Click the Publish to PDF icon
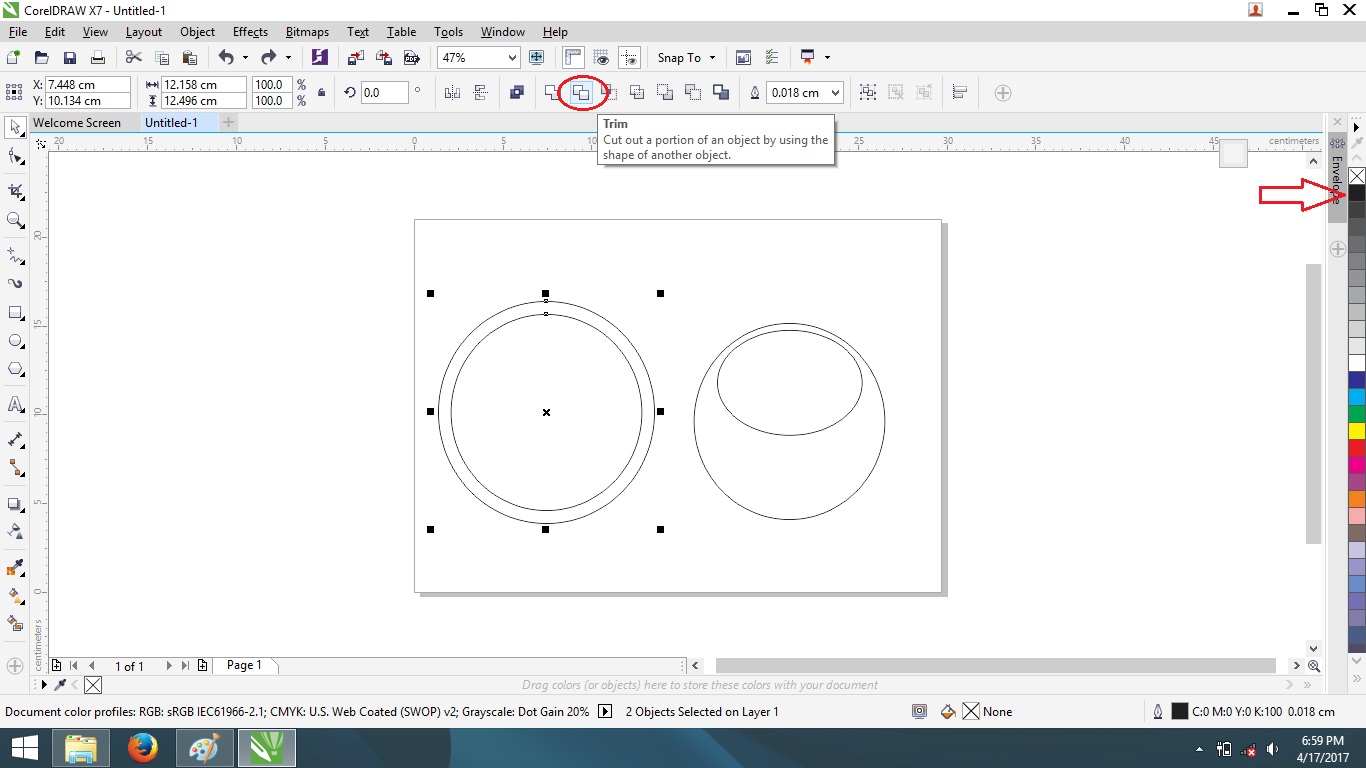Viewport: 1366px width, 768px height. (x=410, y=58)
